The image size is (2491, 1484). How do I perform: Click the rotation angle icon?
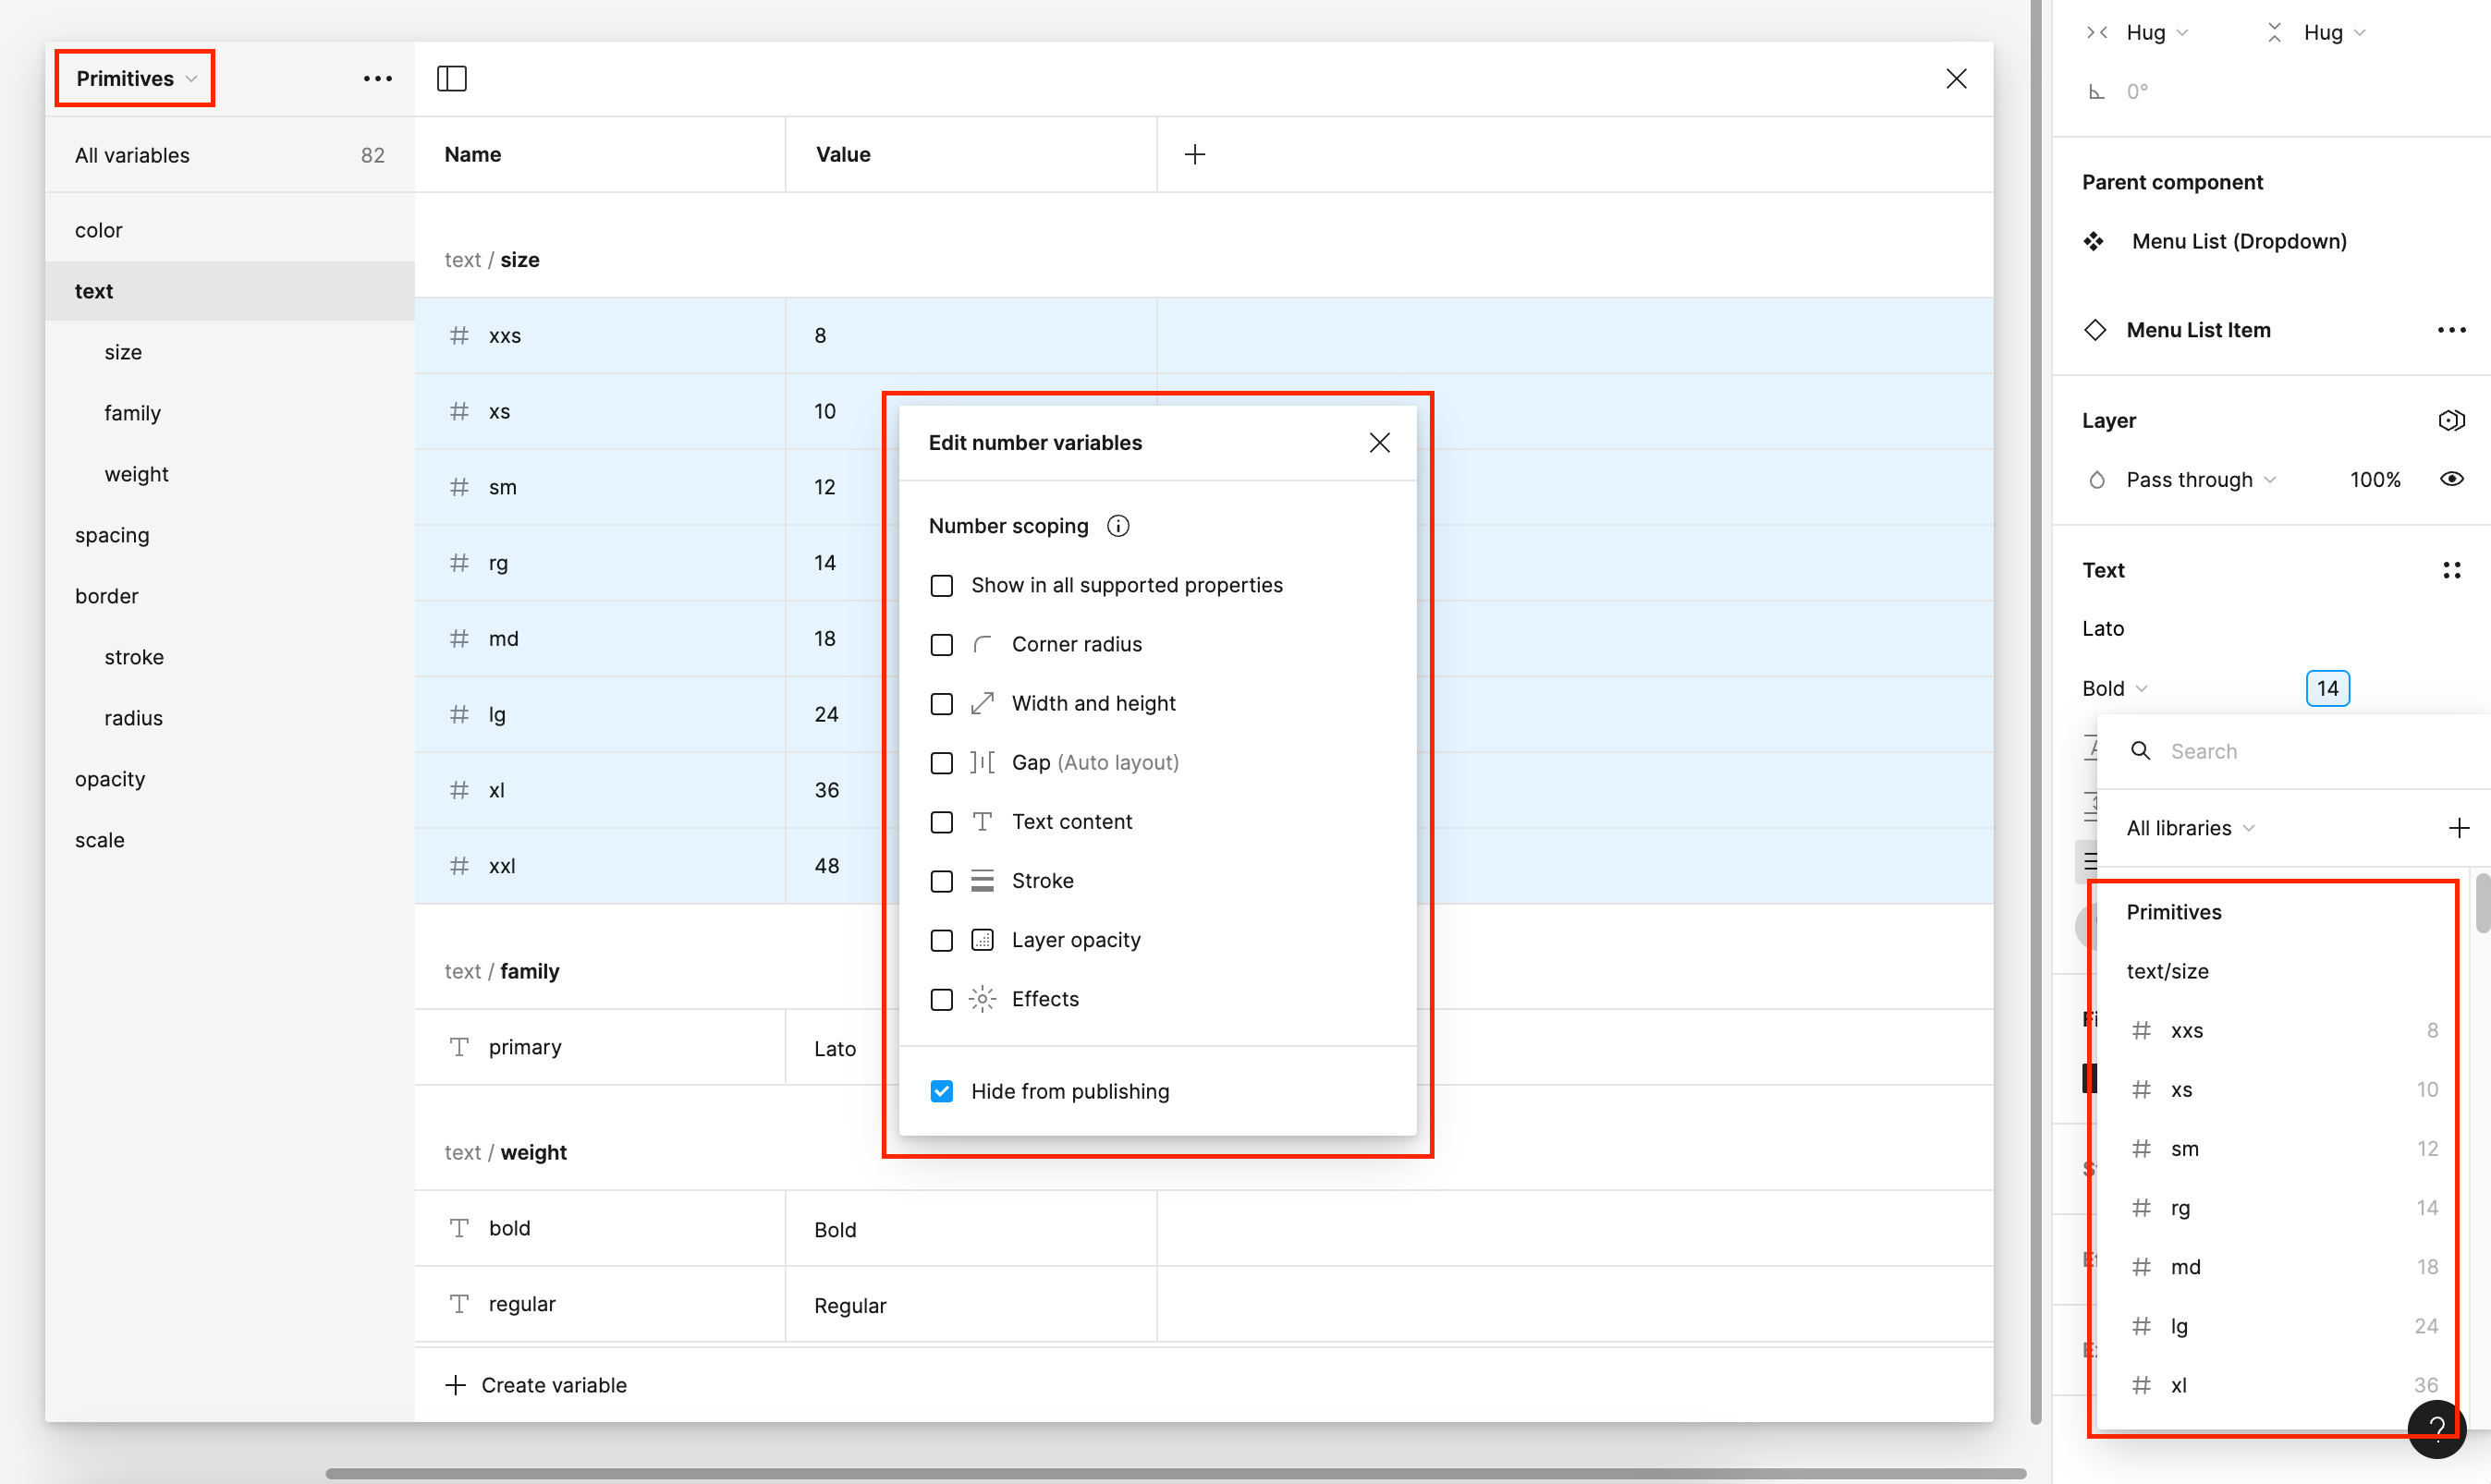point(2097,92)
